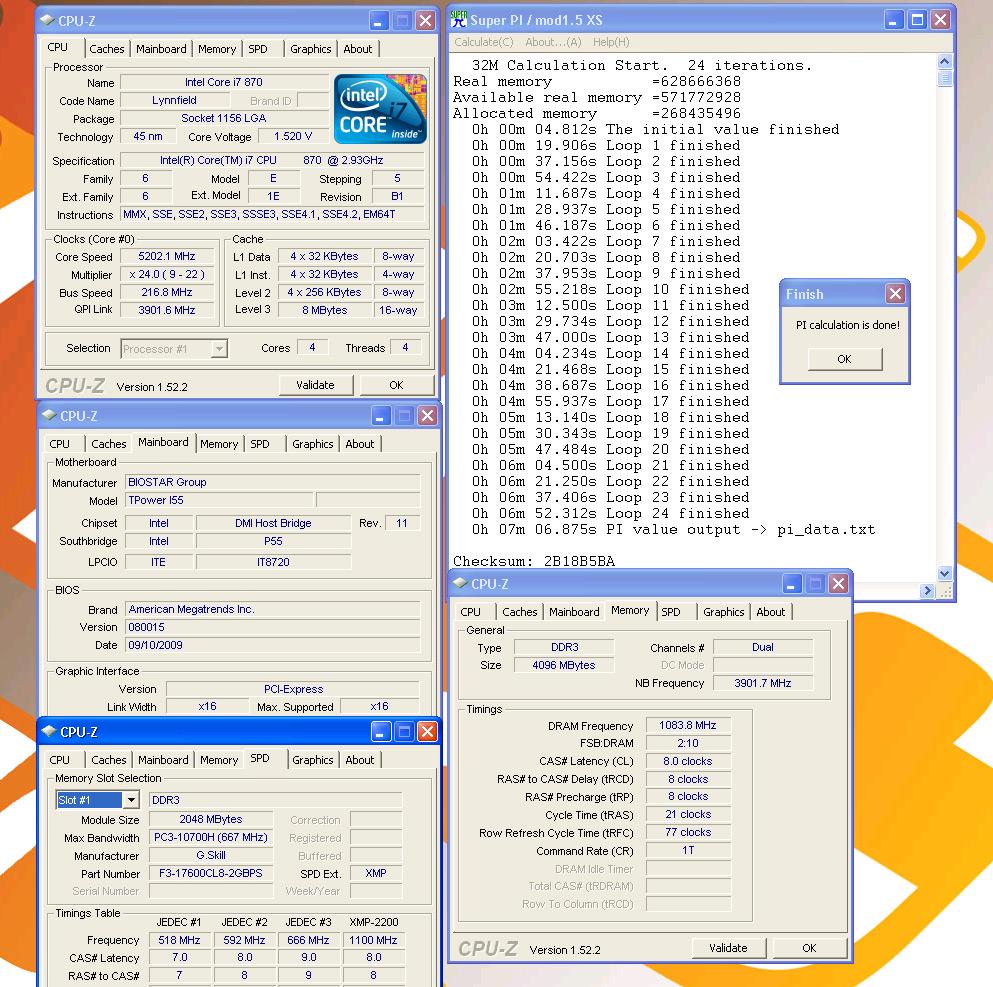Click Super PI title bar app icon

tap(459, 20)
